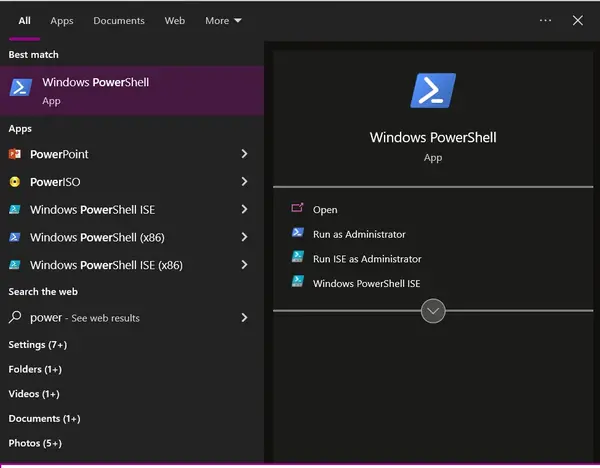600x468 pixels.
Task: Expand the PowerPoint result chevron
Action: [244, 154]
